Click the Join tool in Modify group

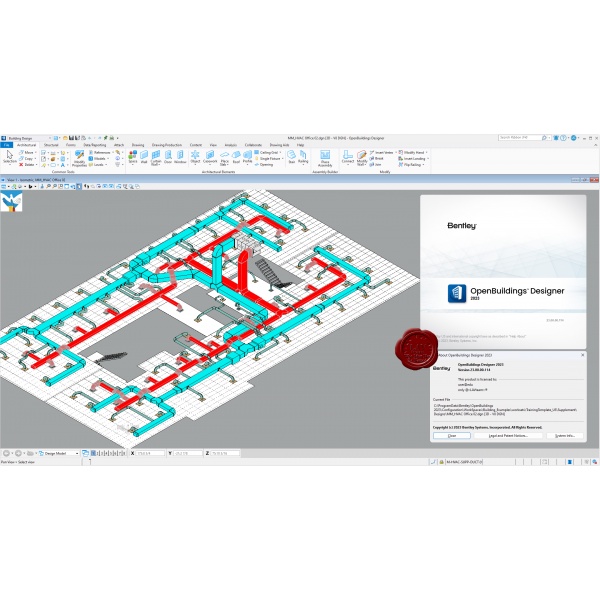(x=375, y=165)
